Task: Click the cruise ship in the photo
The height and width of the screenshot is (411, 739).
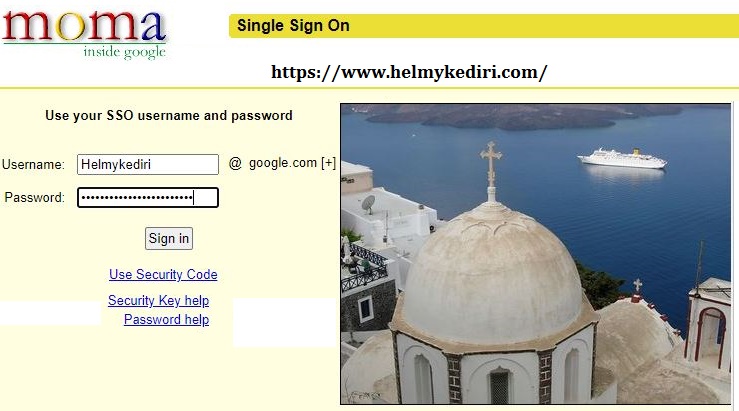Action: pyautogui.click(x=622, y=158)
